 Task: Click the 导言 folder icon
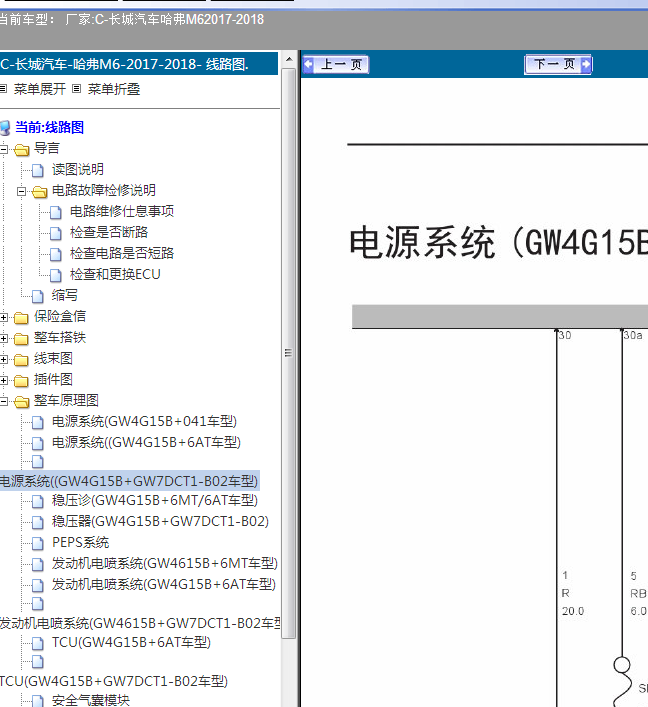pos(22,149)
